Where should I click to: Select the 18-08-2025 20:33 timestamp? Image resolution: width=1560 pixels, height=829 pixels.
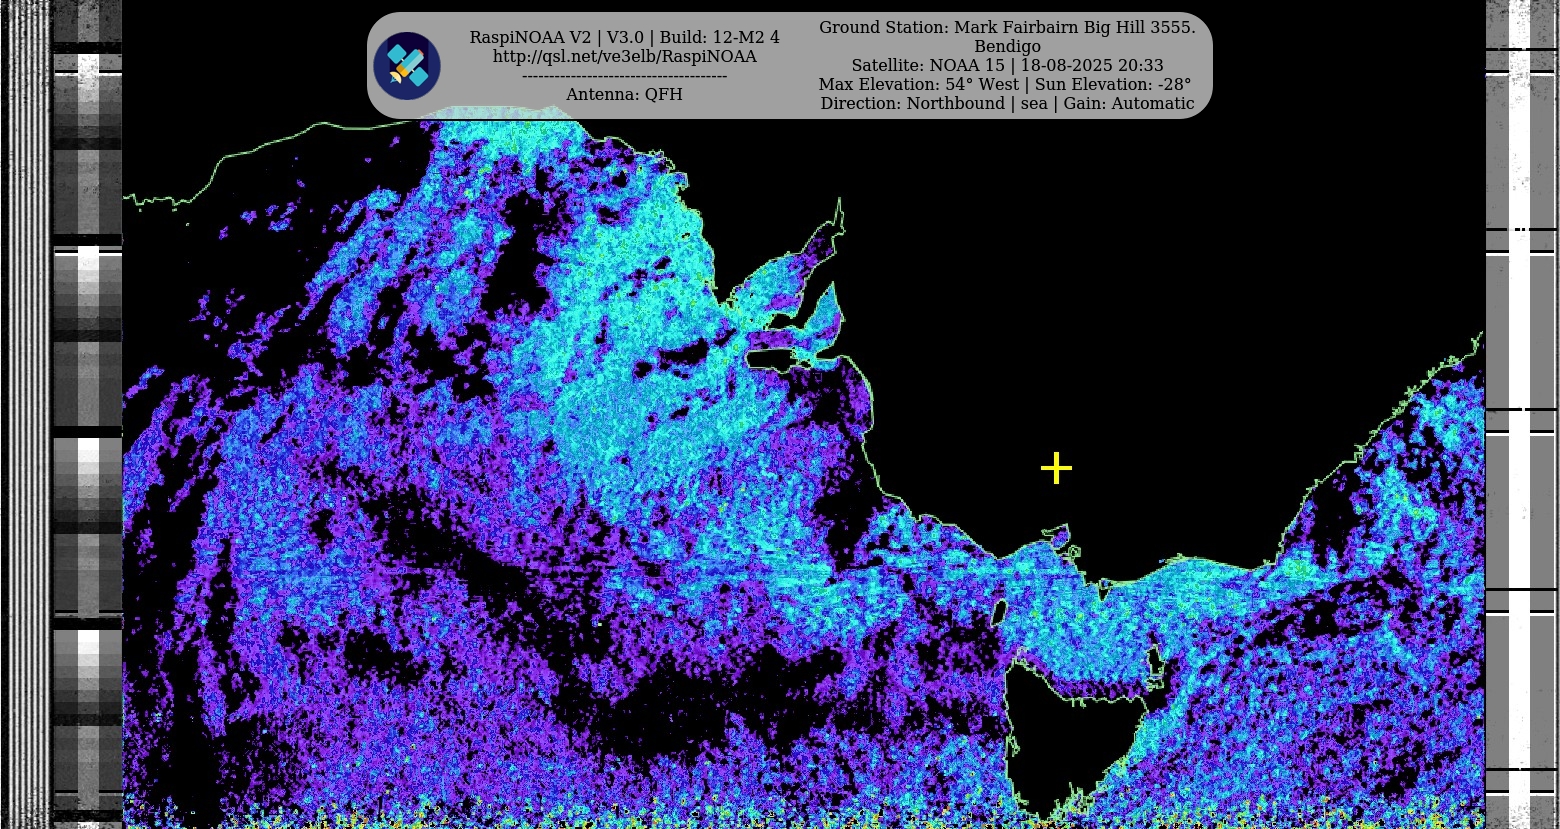point(1092,66)
